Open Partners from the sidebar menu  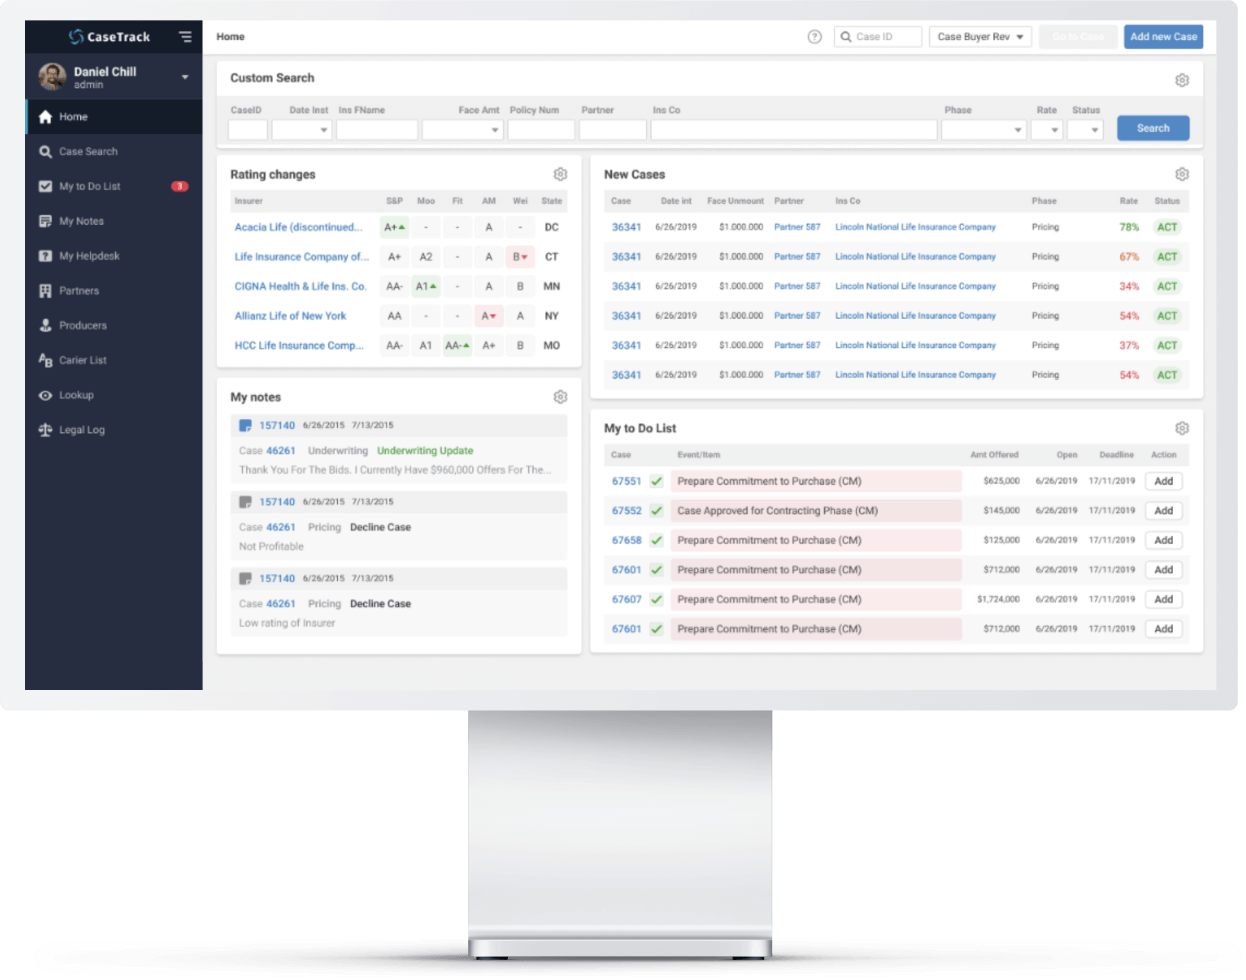(45, 290)
